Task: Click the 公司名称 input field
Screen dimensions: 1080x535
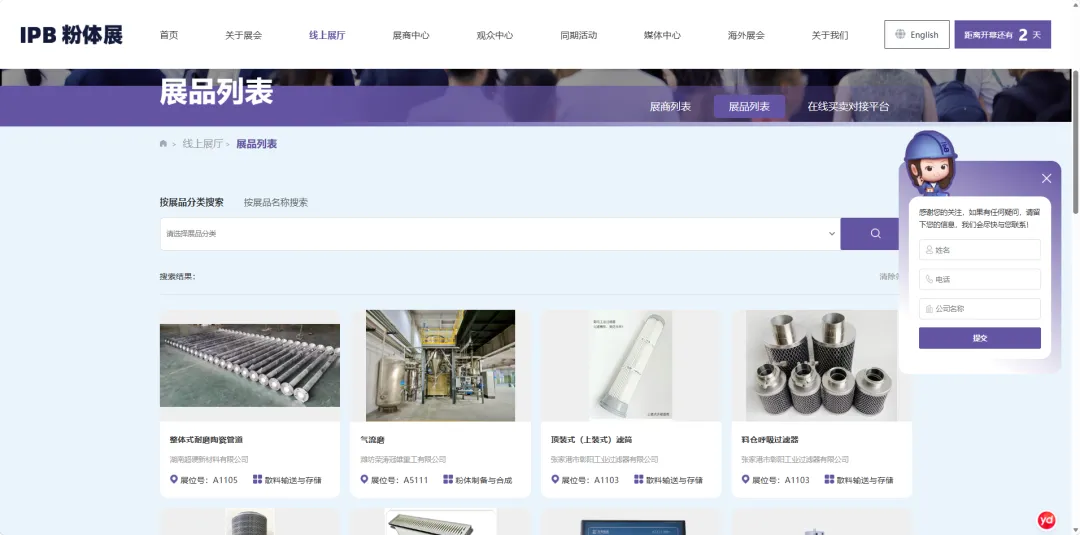Action: pos(979,308)
